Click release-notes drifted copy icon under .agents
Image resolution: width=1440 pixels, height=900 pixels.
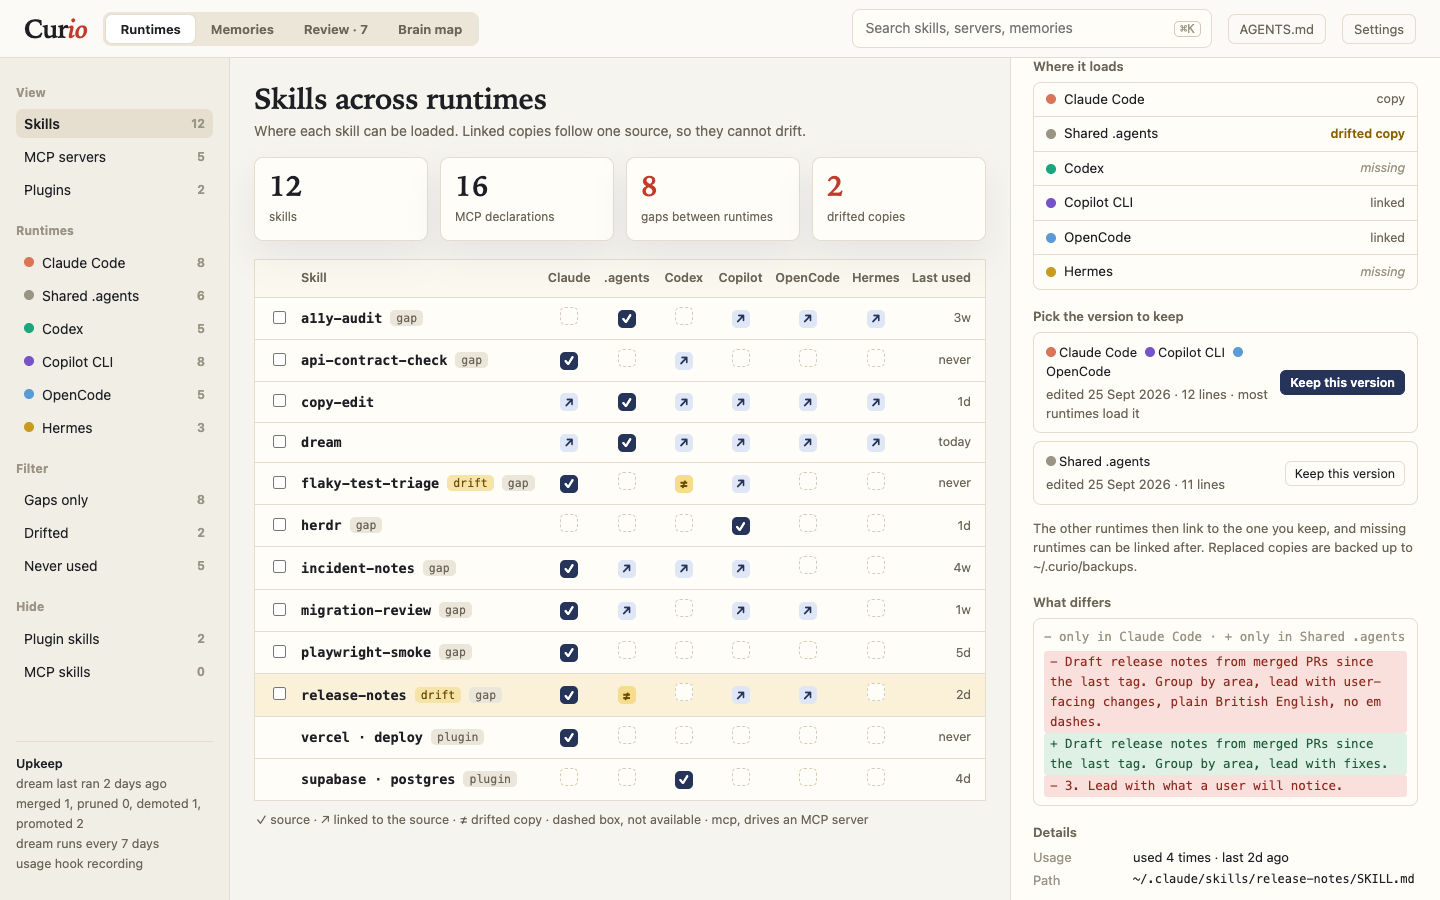click(627, 695)
